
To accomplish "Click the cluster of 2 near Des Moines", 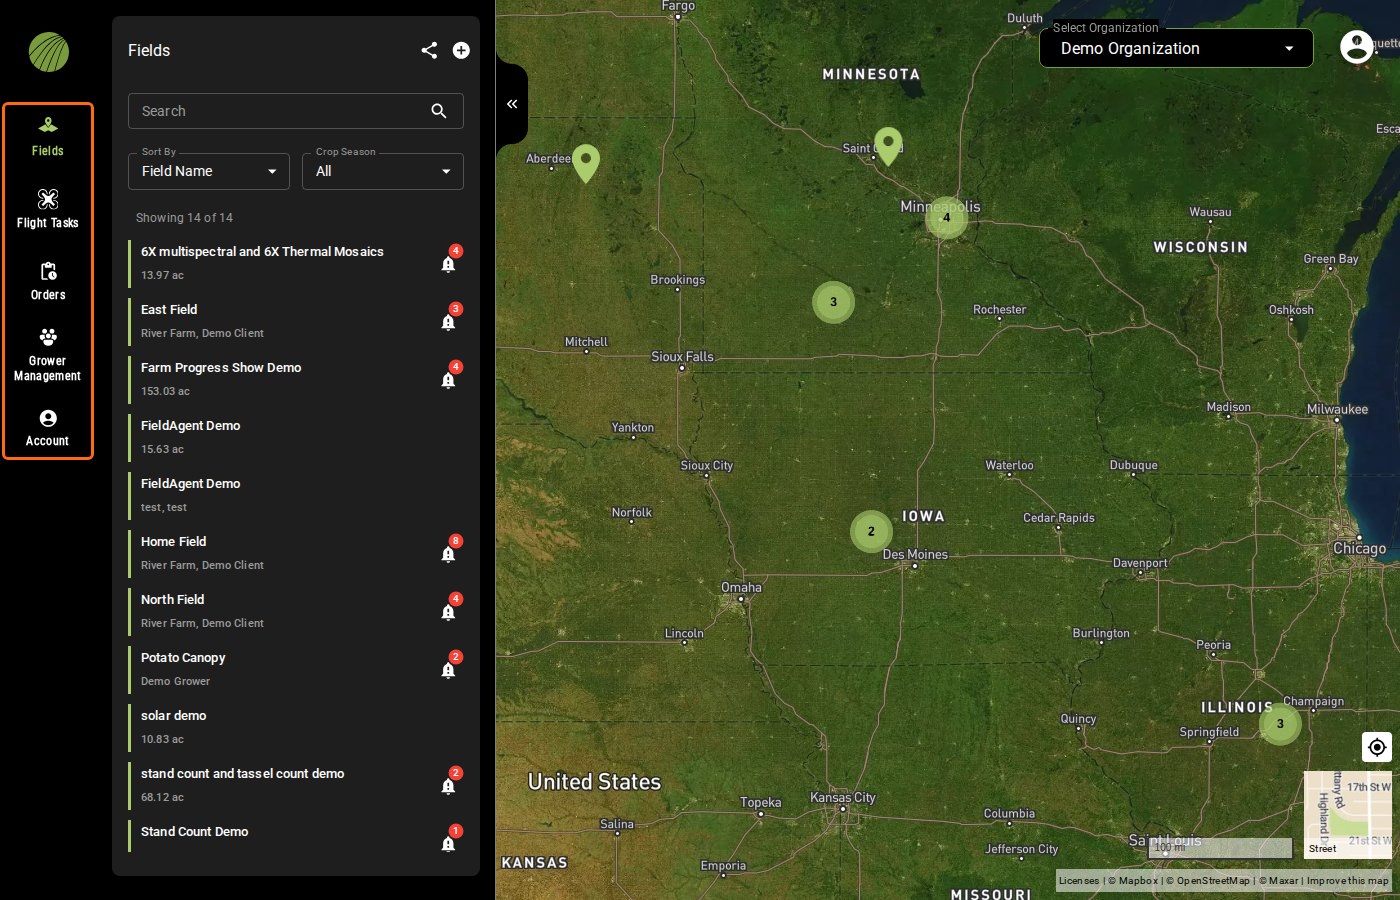I will (x=871, y=531).
